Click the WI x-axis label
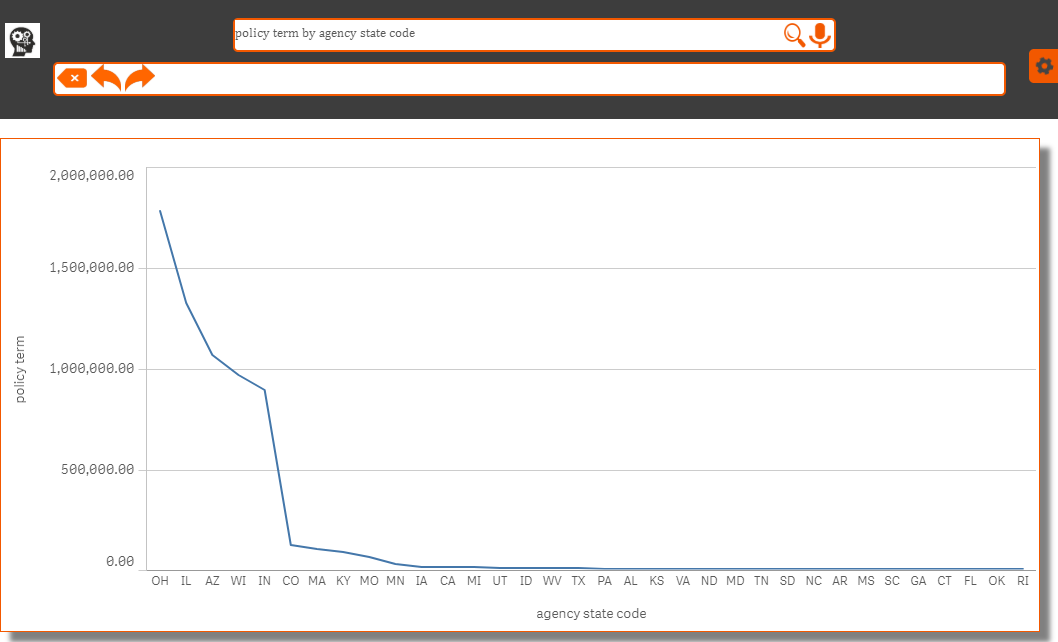Screen dimensions: 1058x642 click(238, 581)
